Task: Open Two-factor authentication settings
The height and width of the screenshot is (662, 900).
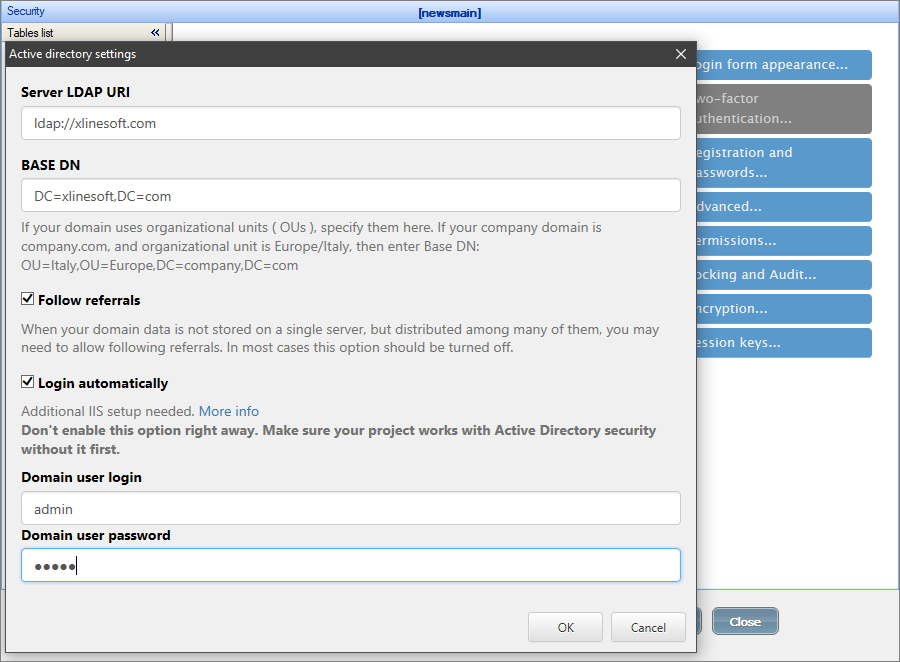Action: click(x=800, y=108)
